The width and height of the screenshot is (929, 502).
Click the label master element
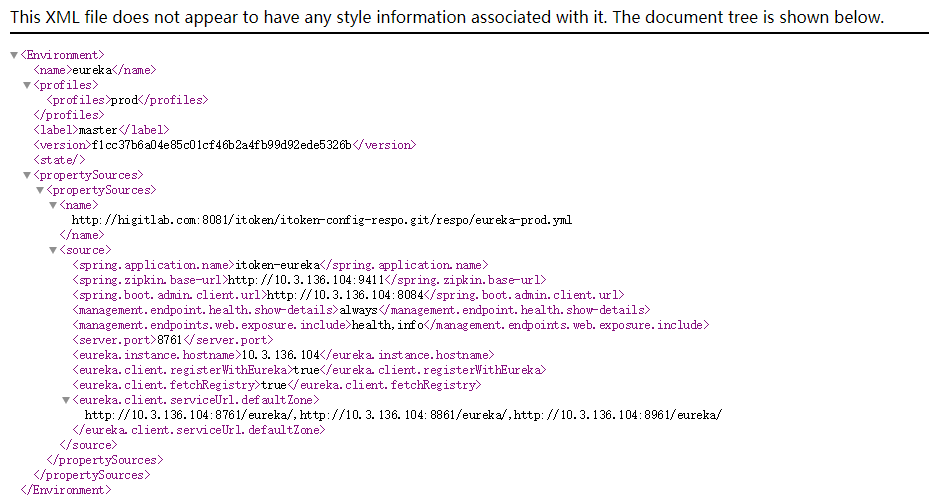point(101,130)
